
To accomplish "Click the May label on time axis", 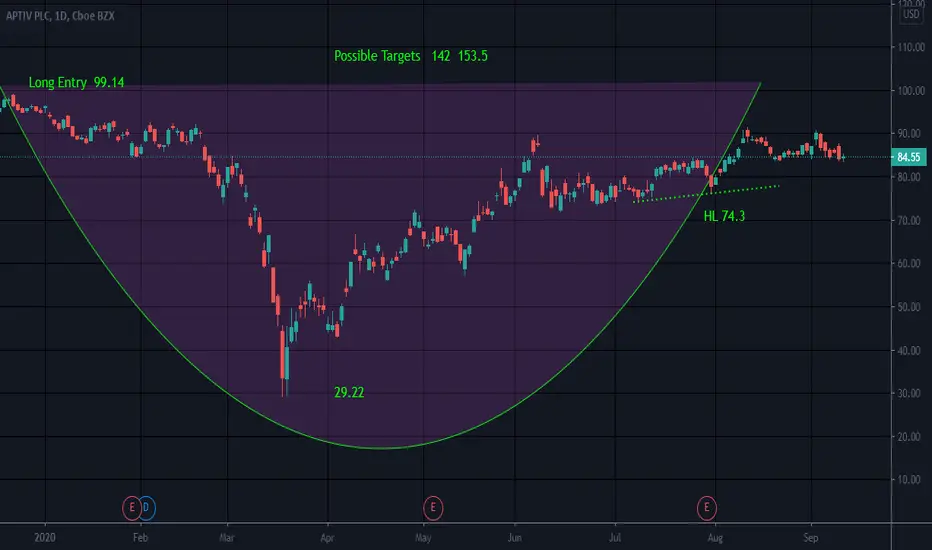I will click(x=423, y=538).
